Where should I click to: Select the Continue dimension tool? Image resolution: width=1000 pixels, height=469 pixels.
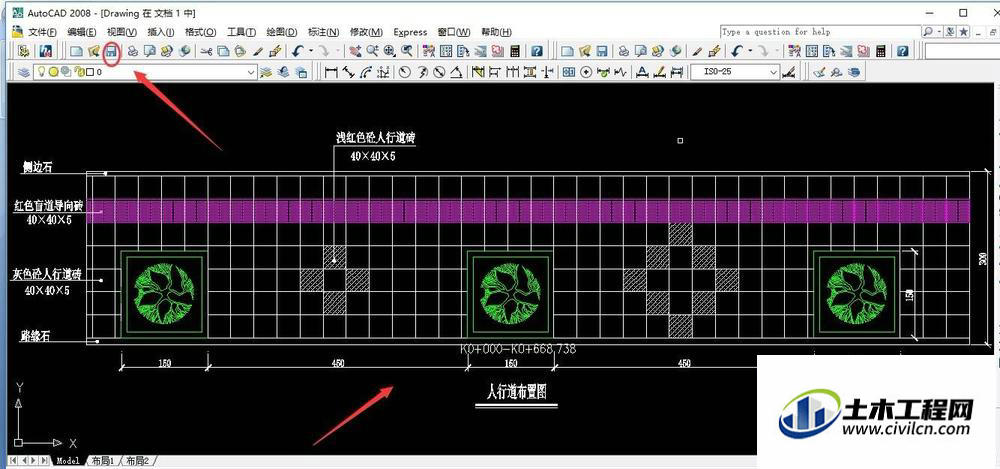(x=512, y=72)
